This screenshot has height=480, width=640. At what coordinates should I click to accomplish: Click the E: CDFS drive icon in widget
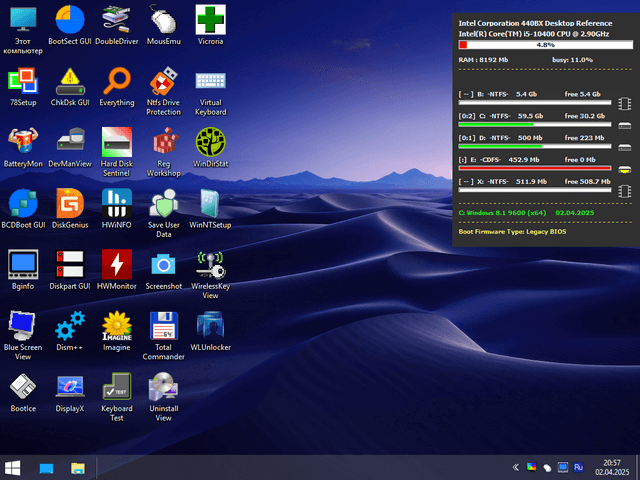pos(625,168)
